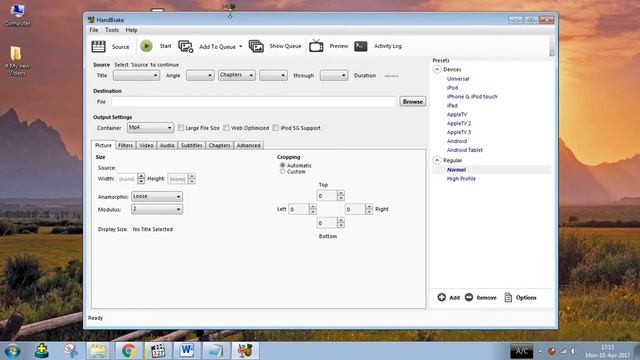Click the Left crop value stepper

pyautogui.click(x=313, y=209)
